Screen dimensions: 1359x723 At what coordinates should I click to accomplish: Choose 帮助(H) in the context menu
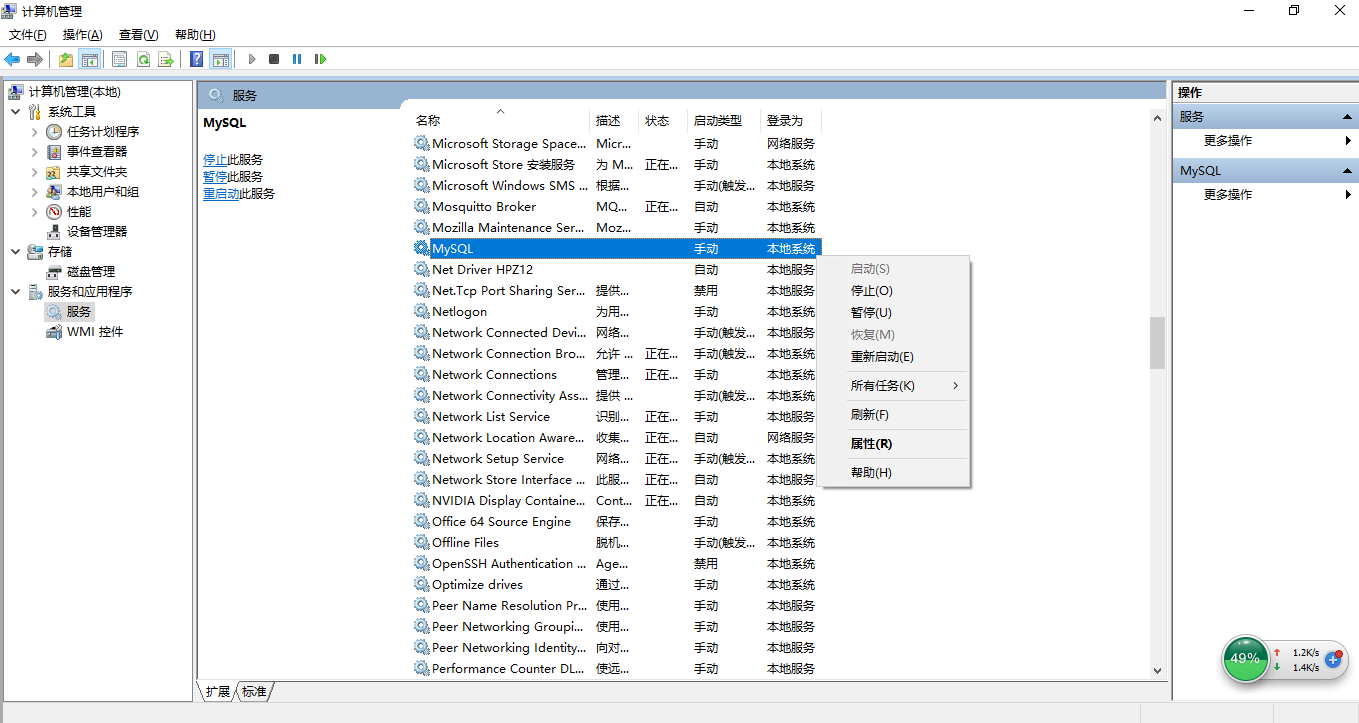coord(893,473)
